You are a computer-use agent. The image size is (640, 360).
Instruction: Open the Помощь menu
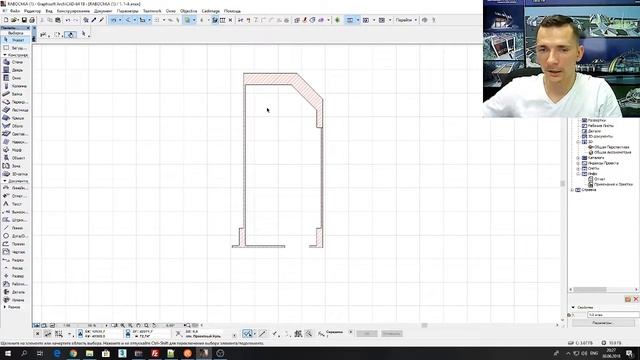[x=232, y=11]
